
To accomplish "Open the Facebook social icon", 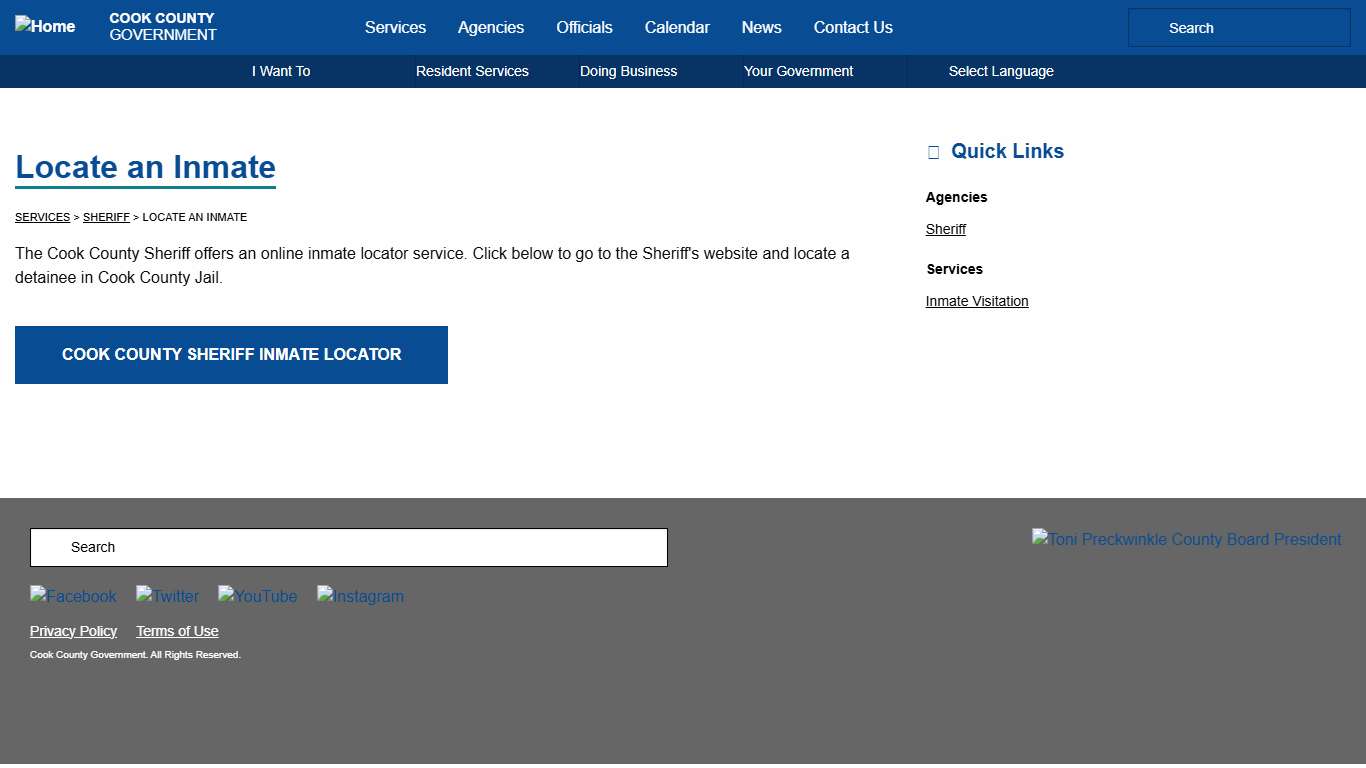I will [x=73, y=596].
